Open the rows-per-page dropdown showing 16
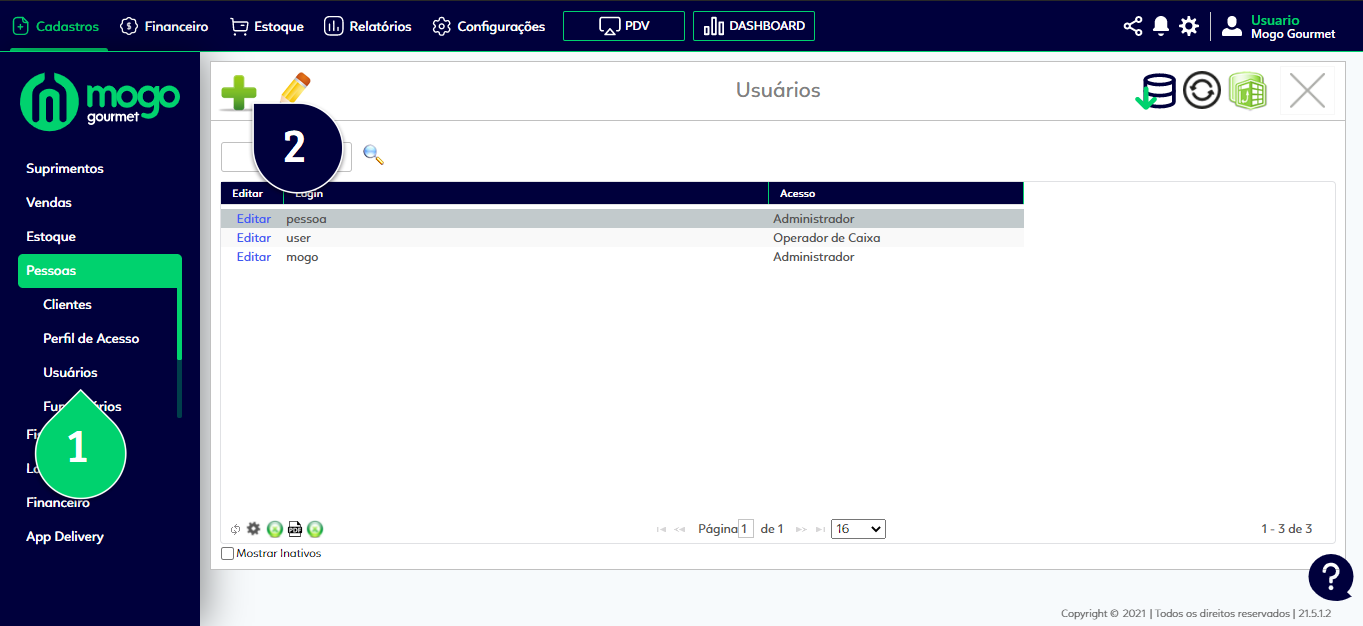Screen dimensions: 1363x626 [x=858, y=529]
